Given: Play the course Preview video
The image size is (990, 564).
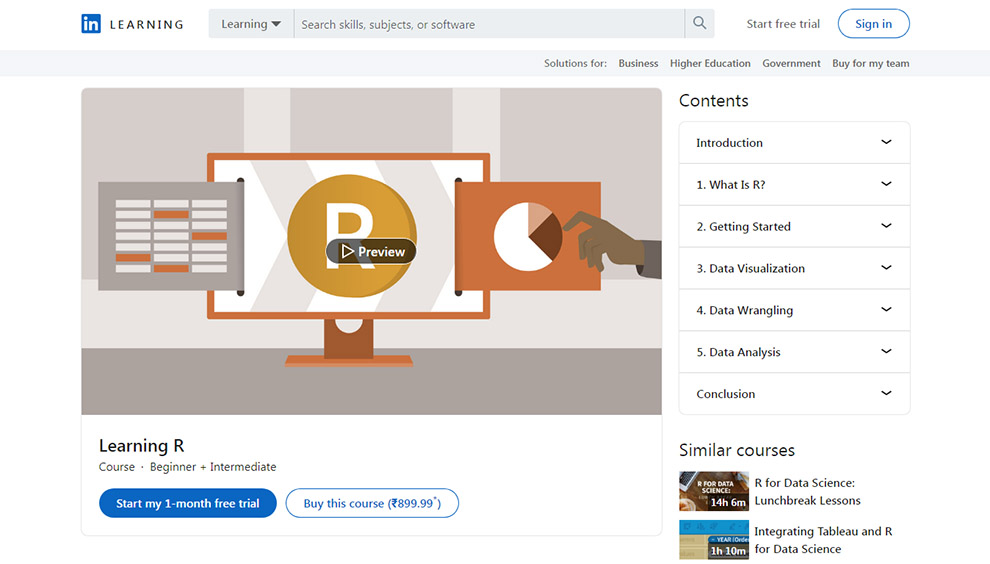Looking at the screenshot, I should (x=371, y=251).
